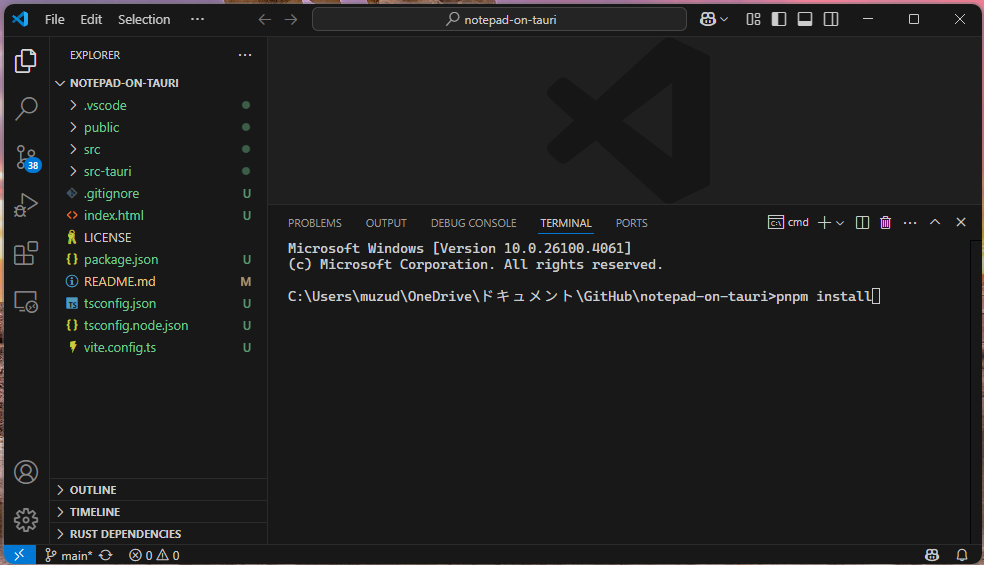The width and height of the screenshot is (984, 565).
Task: Select the TERMINAL tab
Action: [566, 223]
